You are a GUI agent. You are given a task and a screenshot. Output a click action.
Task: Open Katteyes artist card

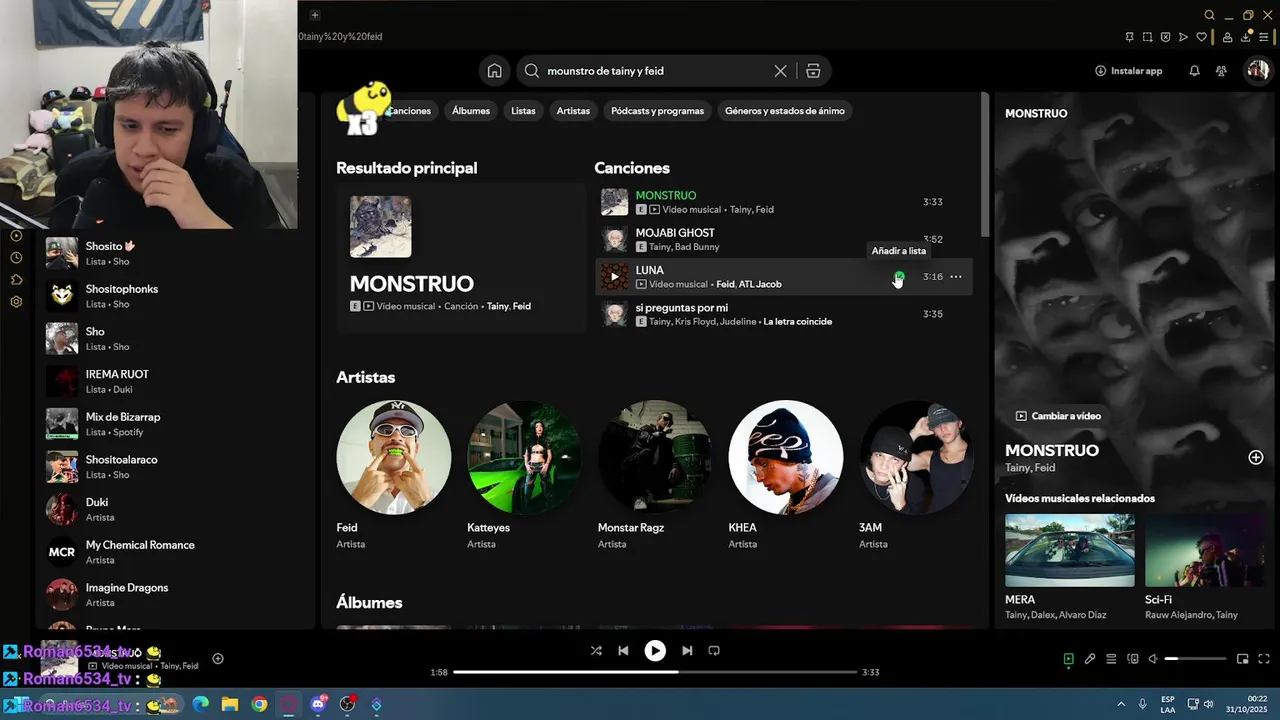524,474
